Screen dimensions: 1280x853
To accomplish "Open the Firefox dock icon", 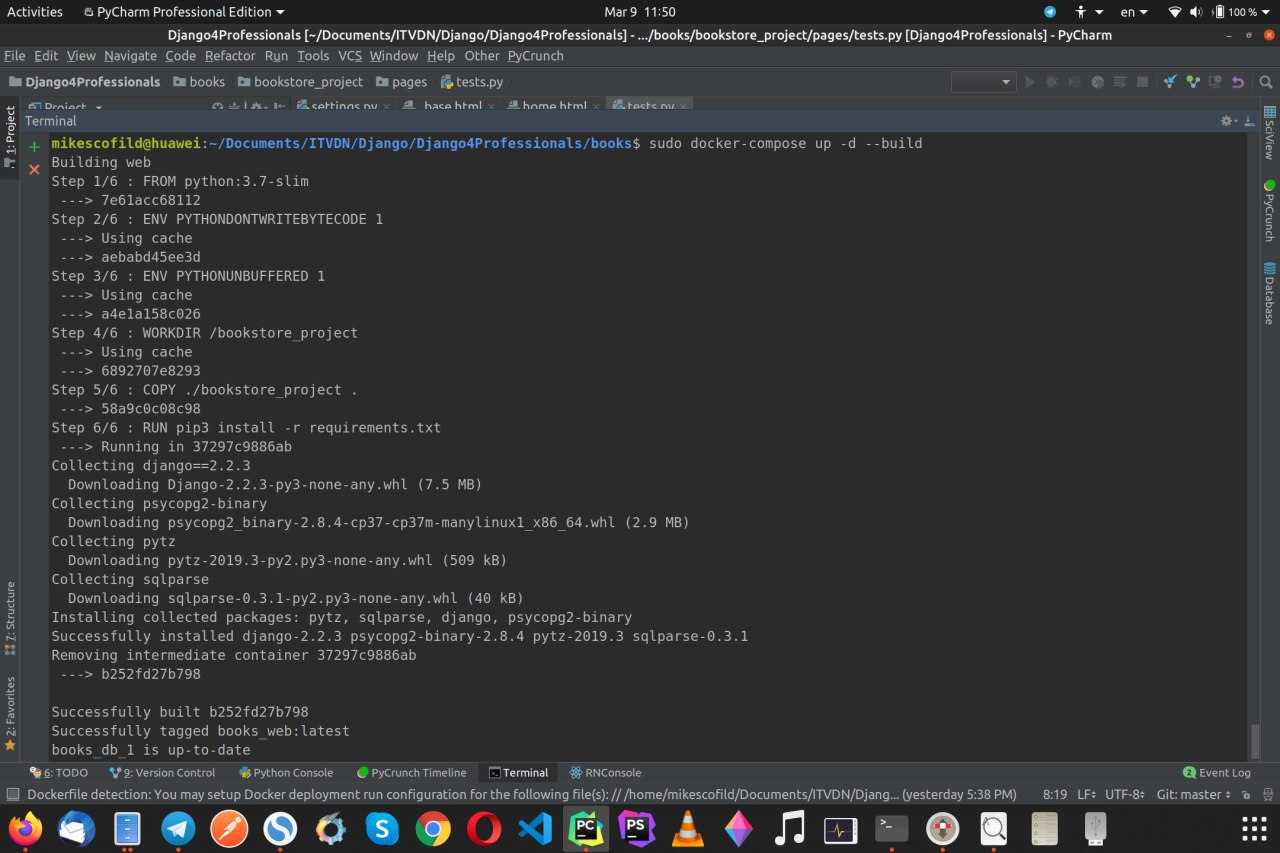I will coord(27,828).
